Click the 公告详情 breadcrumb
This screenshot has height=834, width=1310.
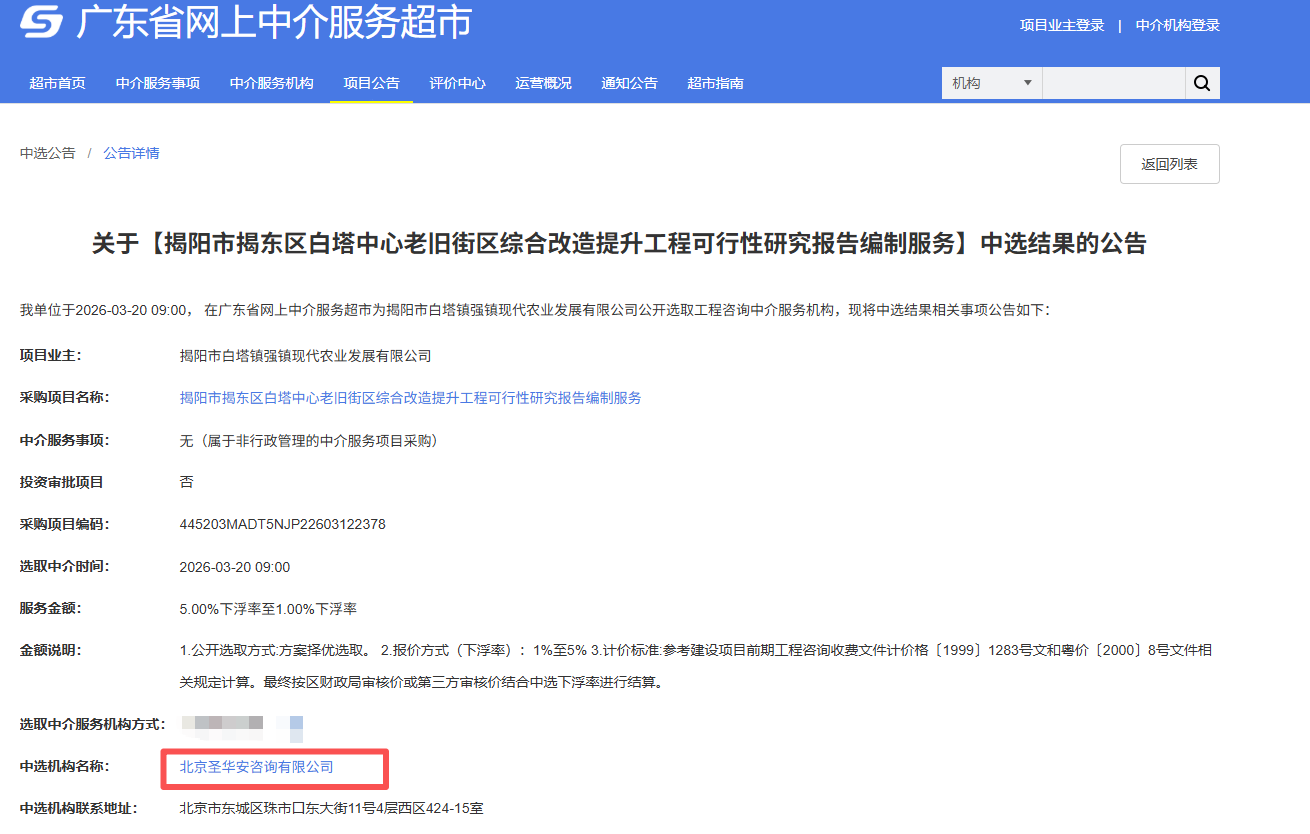tap(131, 153)
